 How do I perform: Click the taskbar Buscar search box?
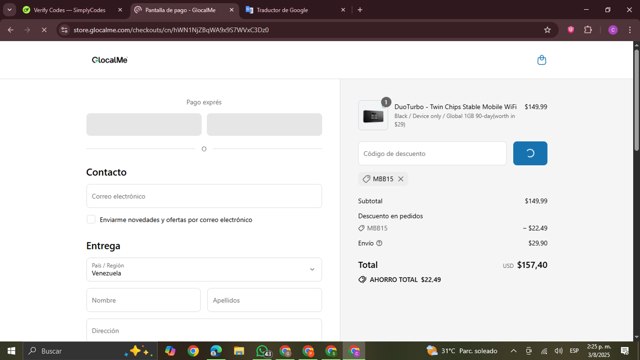(90, 351)
